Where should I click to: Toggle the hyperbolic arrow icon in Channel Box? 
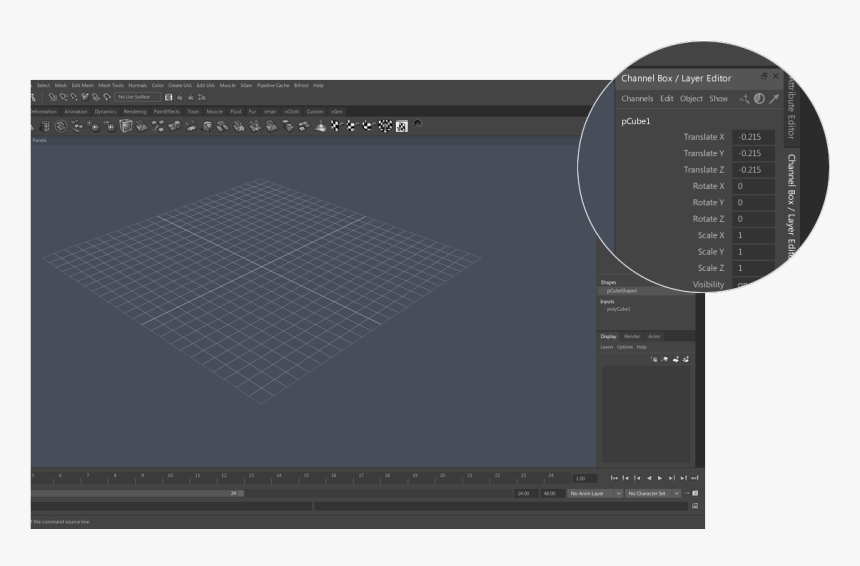click(774, 99)
